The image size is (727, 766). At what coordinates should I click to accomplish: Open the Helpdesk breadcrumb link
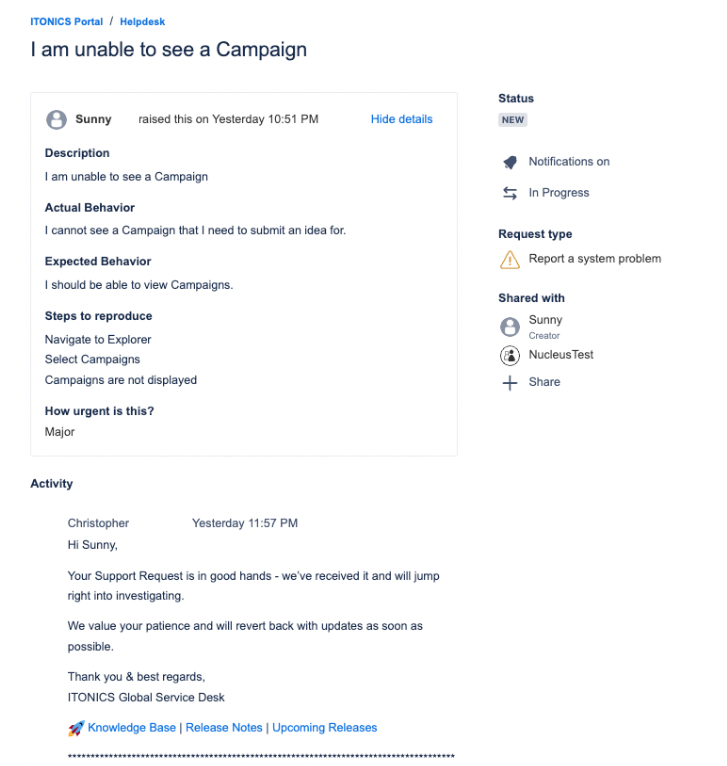[143, 22]
